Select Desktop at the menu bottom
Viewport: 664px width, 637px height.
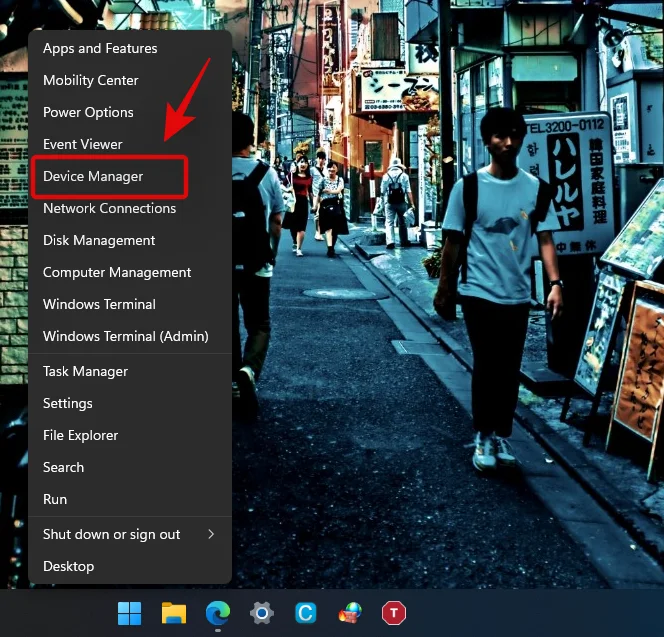pyautogui.click(x=68, y=566)
